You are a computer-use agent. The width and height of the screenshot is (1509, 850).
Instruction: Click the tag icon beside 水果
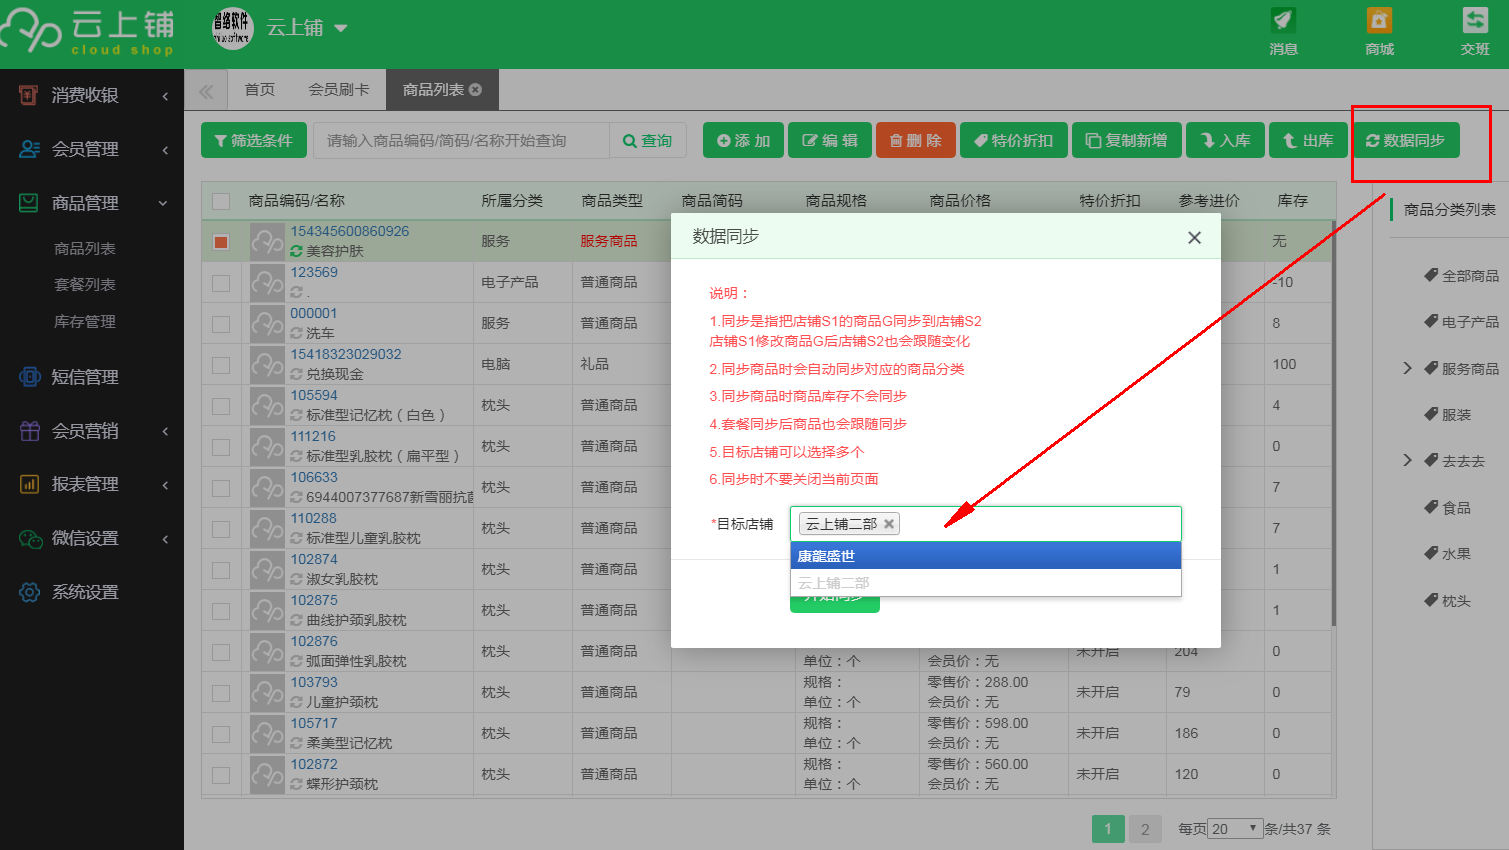tap(1431, 553)
